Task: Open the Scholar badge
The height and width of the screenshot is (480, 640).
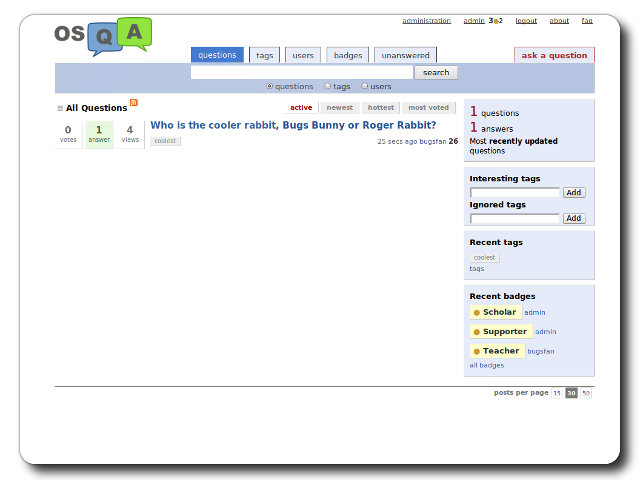Action: 499,313
